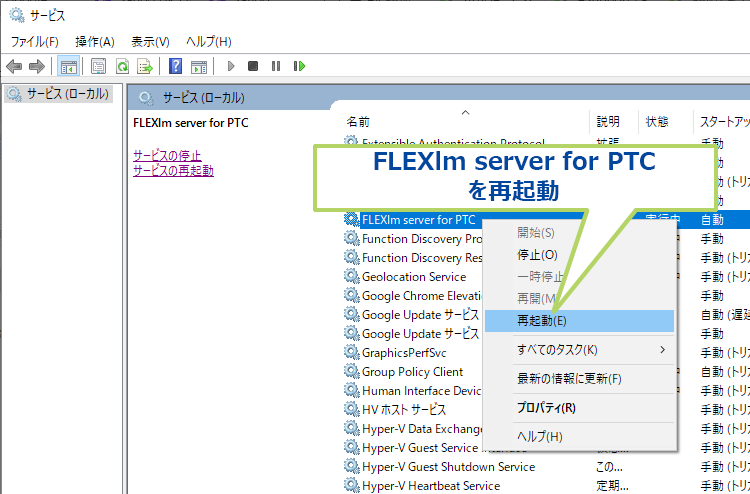Click gear icon beside Google Chrome Elevation row
This screenshot has width=750, height=494.
click(352, 296)
